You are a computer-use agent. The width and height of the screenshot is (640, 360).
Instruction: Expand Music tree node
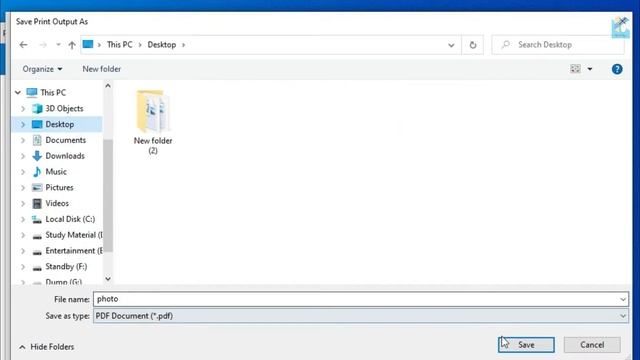[x=23, y=172]
